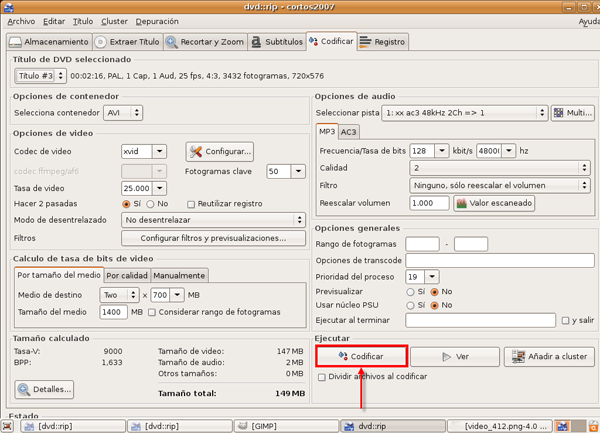This screenshot has height=433, width=600.
Task: Click the Ejecutar al terminar field
Action: tap(481, 321)
